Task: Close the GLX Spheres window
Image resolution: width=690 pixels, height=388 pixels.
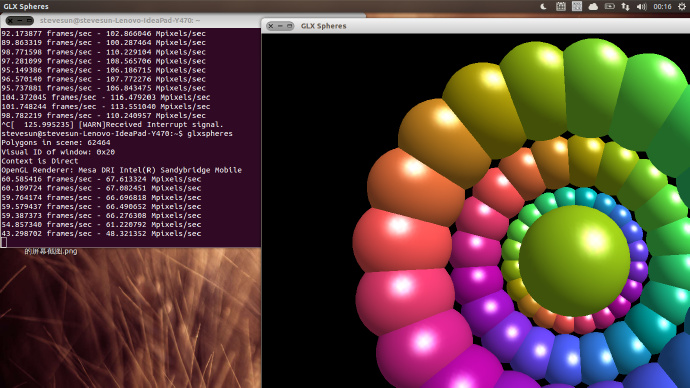Action: 271,26
